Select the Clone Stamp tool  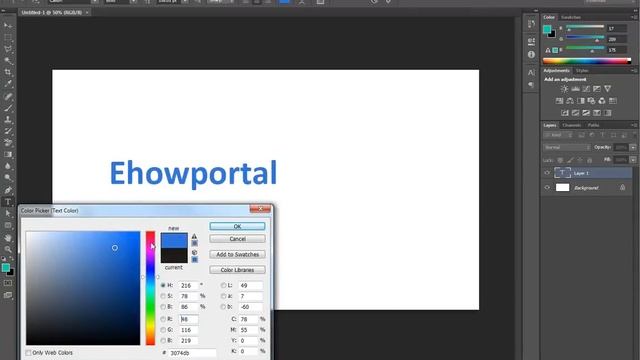pos(8,120)
